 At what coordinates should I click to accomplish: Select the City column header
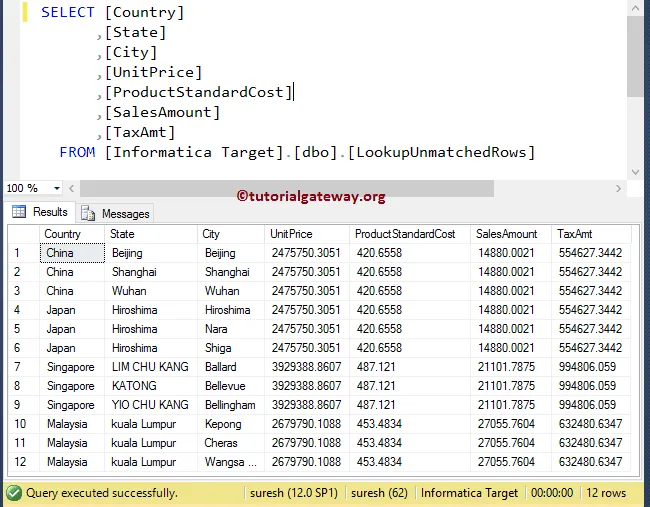(x=231, y=234)
